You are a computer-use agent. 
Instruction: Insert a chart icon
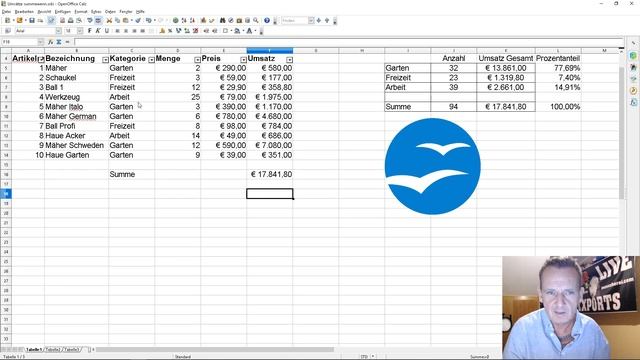pyautogui.click(x=203, y=20)
